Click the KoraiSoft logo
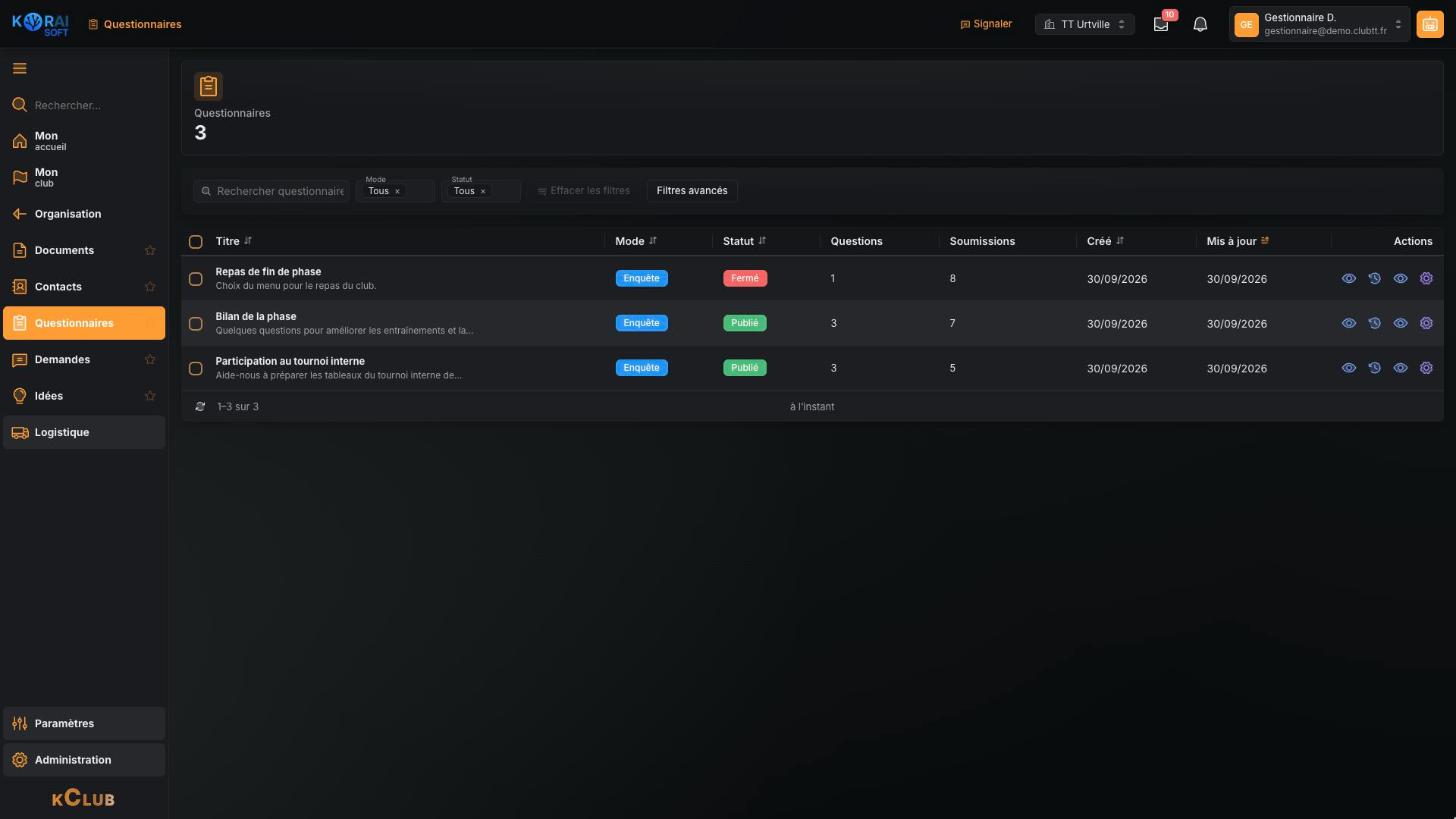The width and height of the screenshot is (1456, 819). coord(40,24)
